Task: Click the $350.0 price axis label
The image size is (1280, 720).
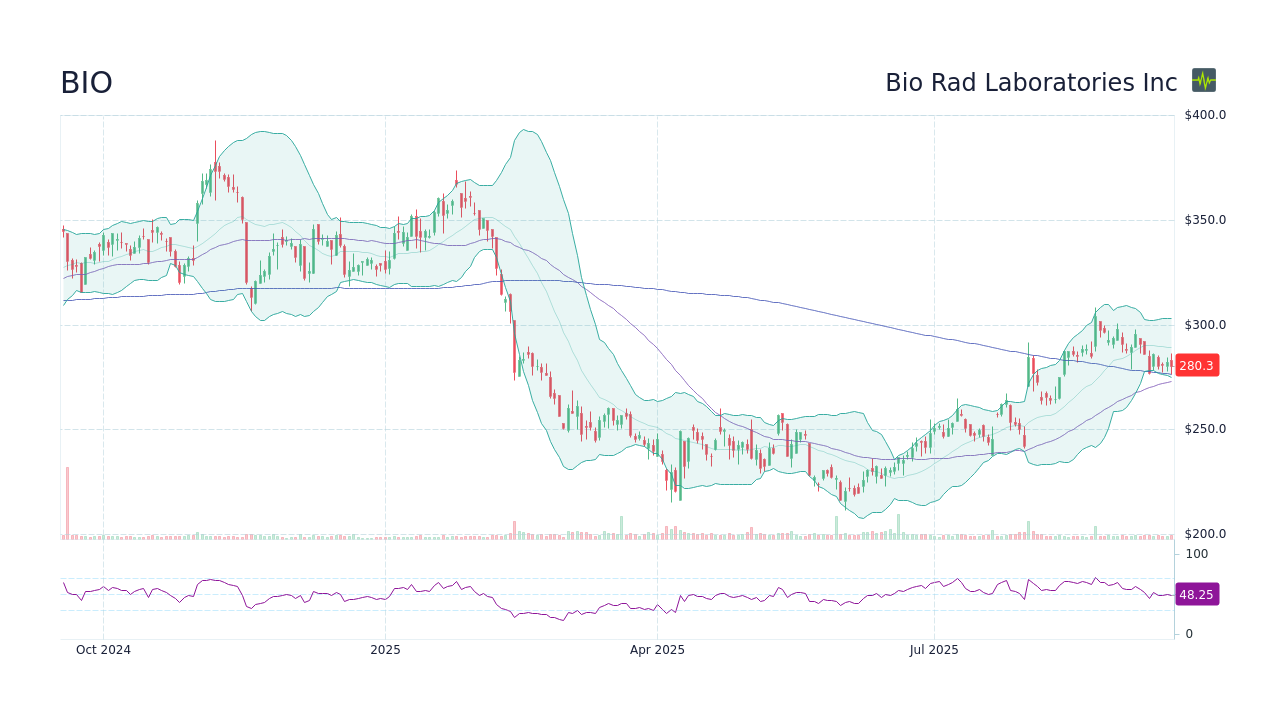Action: click(x=1205, y=220)
